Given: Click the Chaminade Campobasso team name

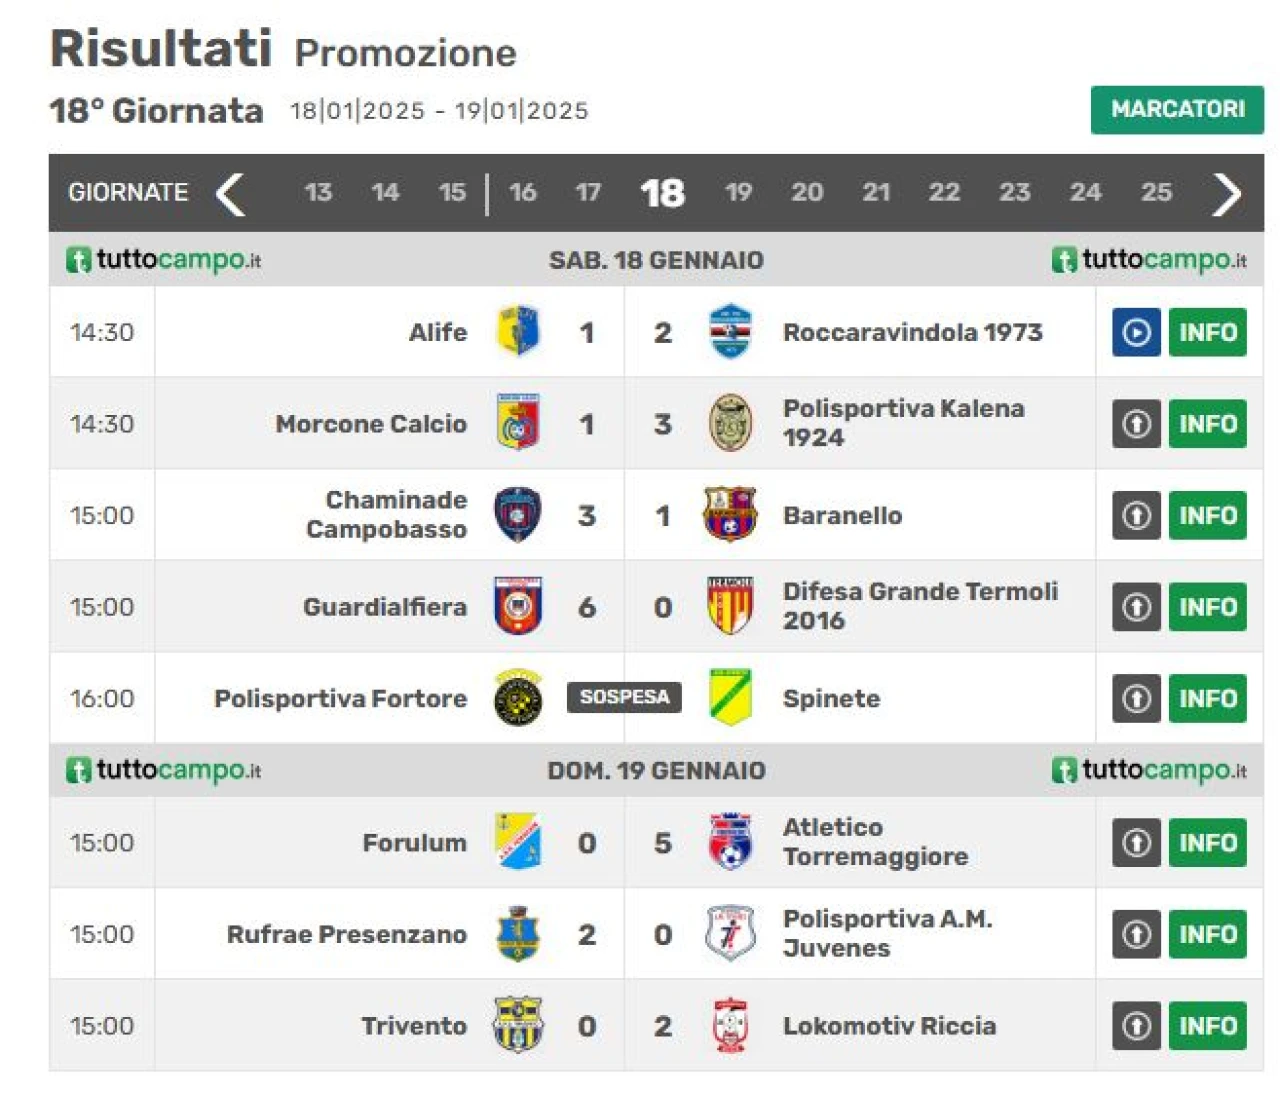Looking at the screenshot, I should (x=386, y=514).
